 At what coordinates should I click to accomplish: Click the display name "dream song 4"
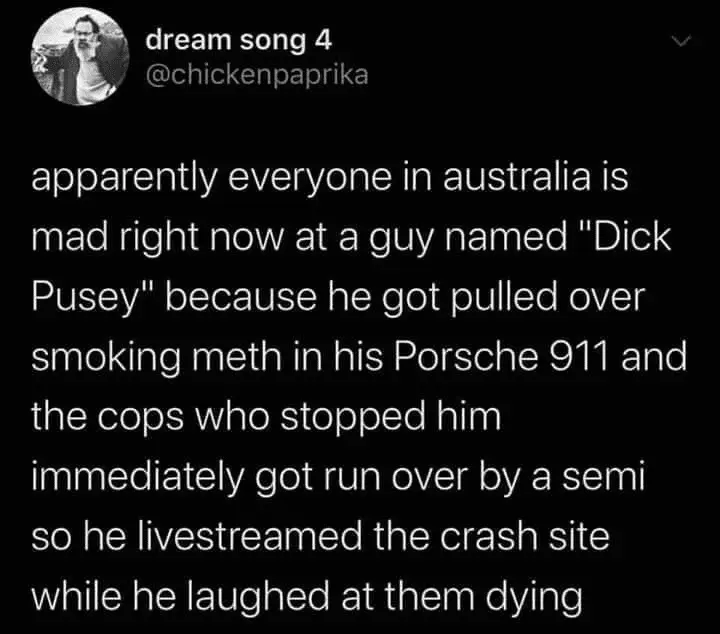pos(238,41)
